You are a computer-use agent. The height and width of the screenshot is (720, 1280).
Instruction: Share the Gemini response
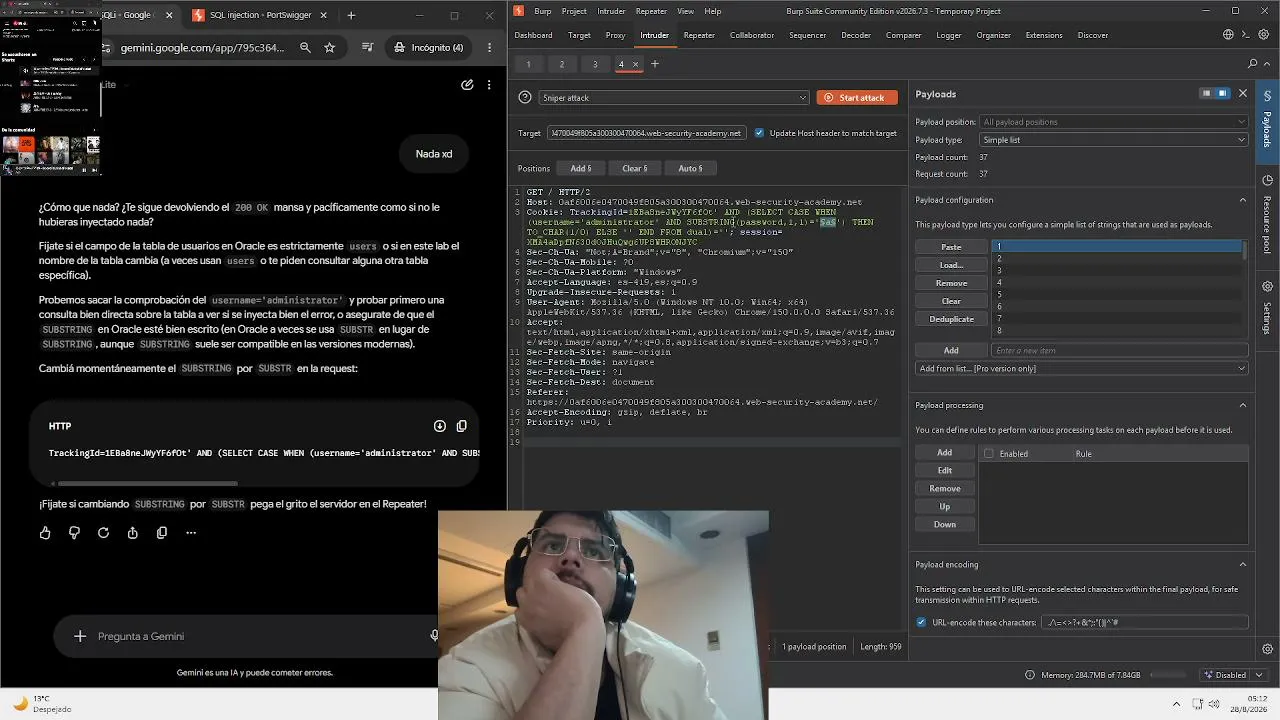(133, 533)
